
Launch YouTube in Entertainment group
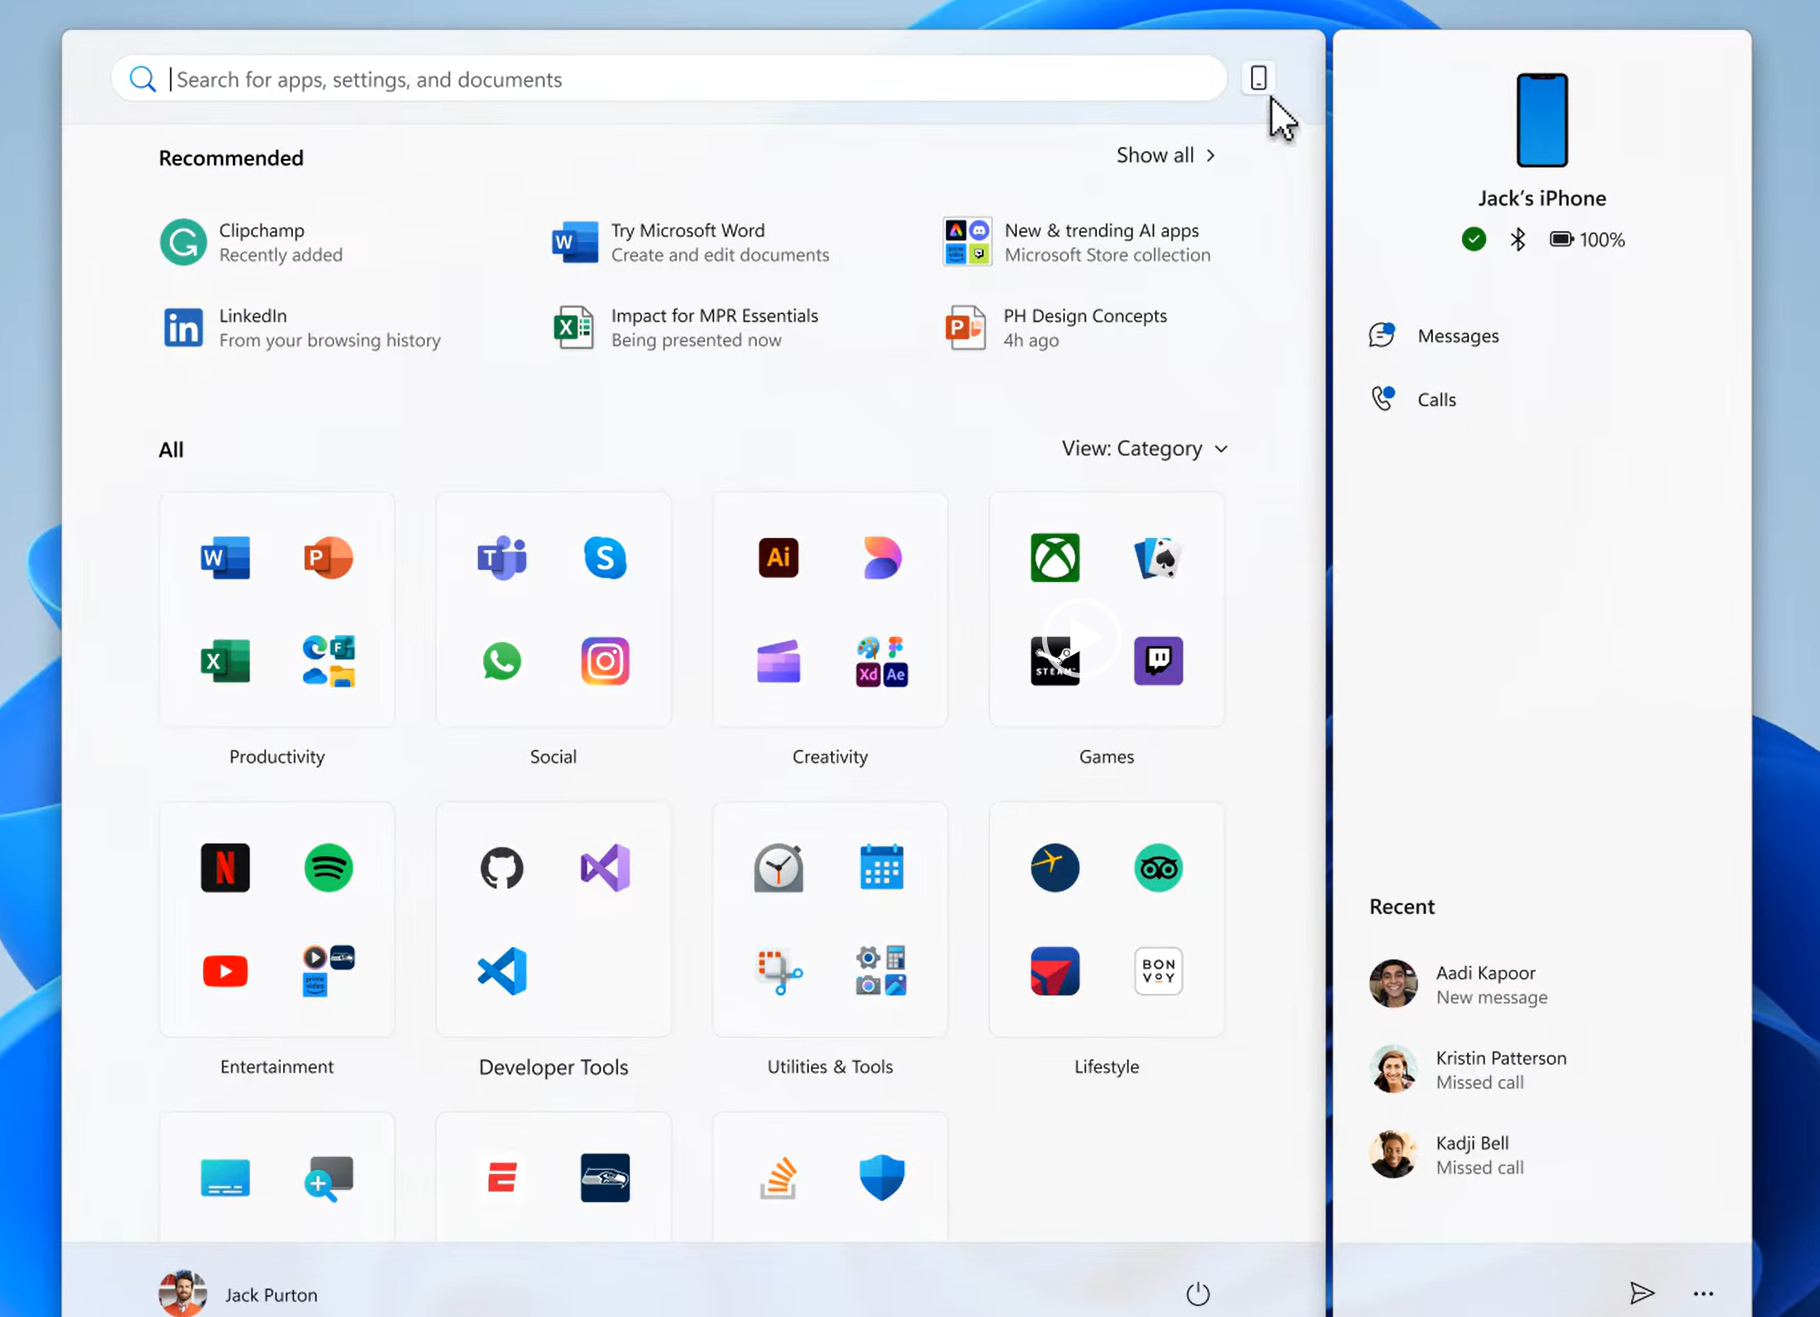tap(225, 971)
